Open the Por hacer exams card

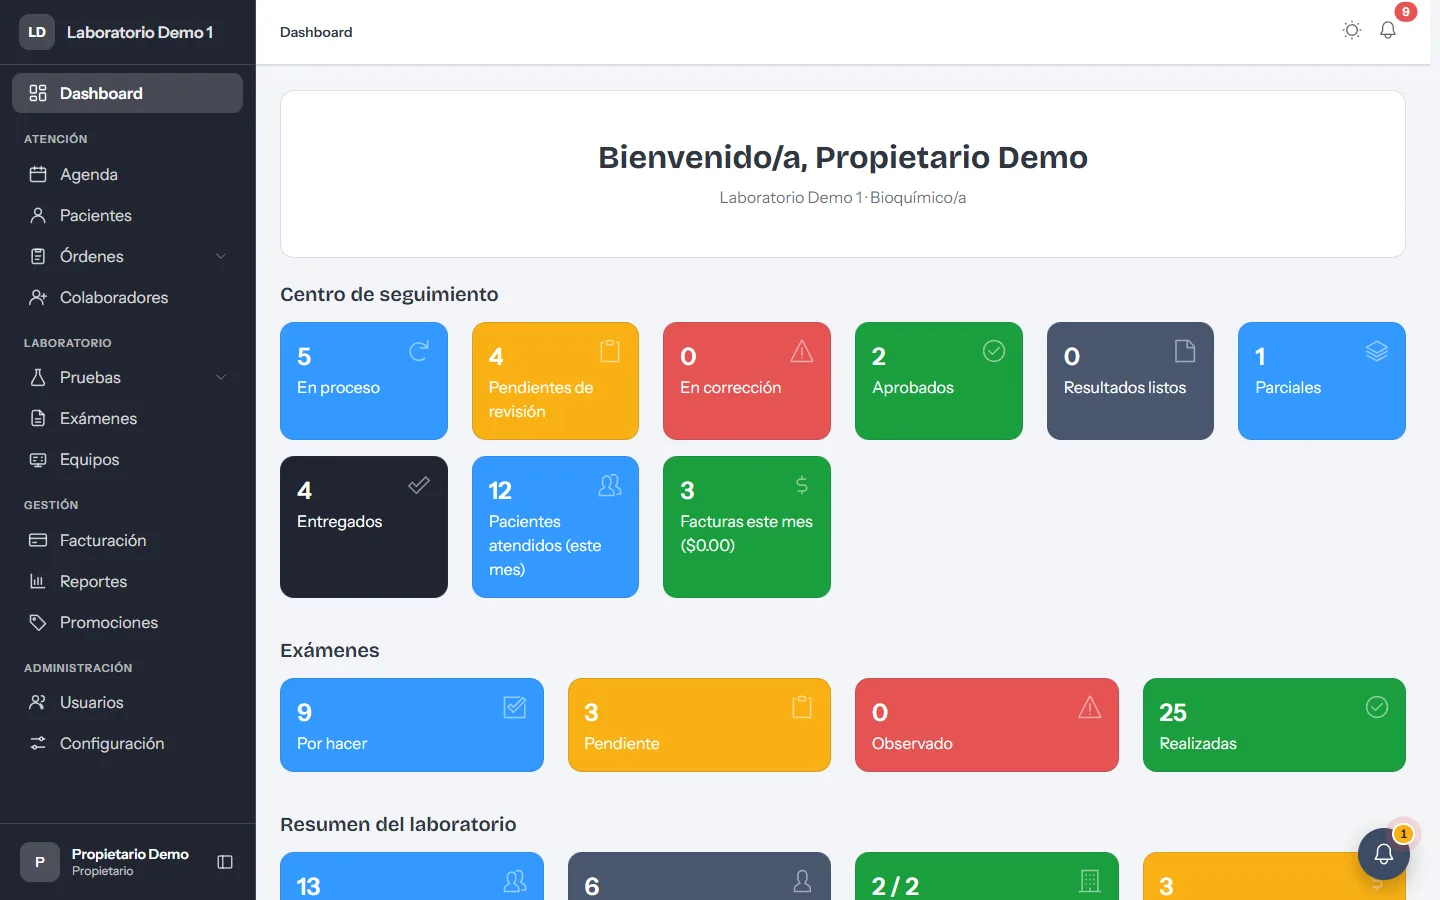point(412,725)
